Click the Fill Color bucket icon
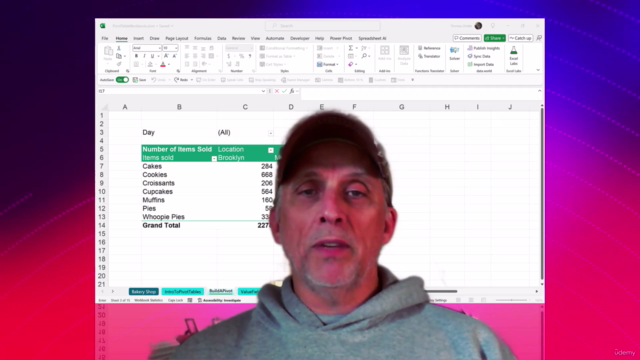Viewport: 640px width, 360px height. point(150,64)
